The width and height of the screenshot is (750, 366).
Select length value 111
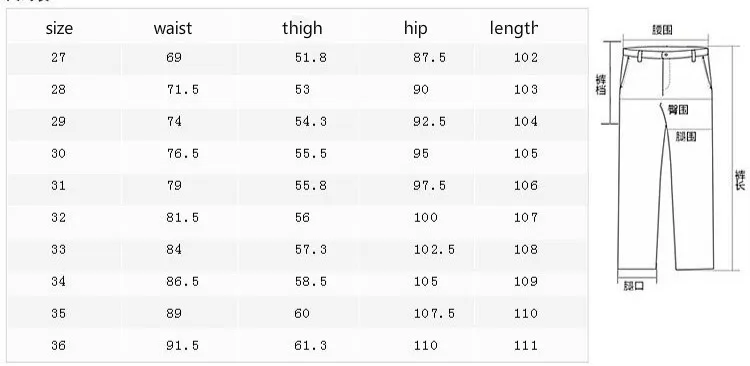(x=526, y=345)
